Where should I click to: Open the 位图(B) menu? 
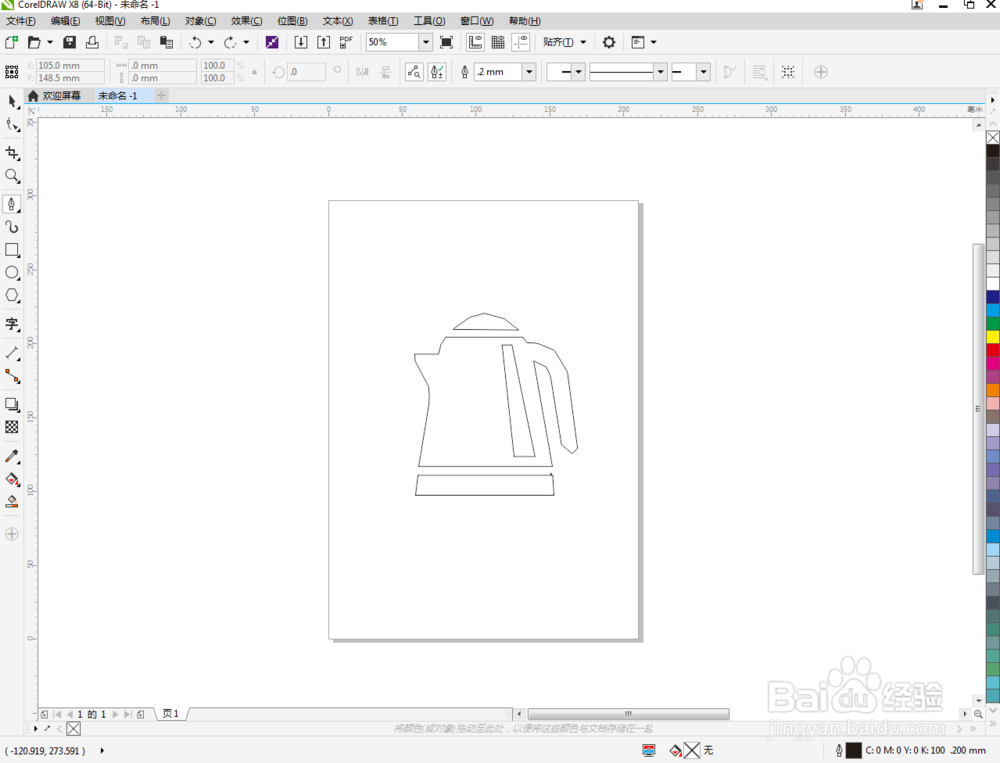pos(292,21)
